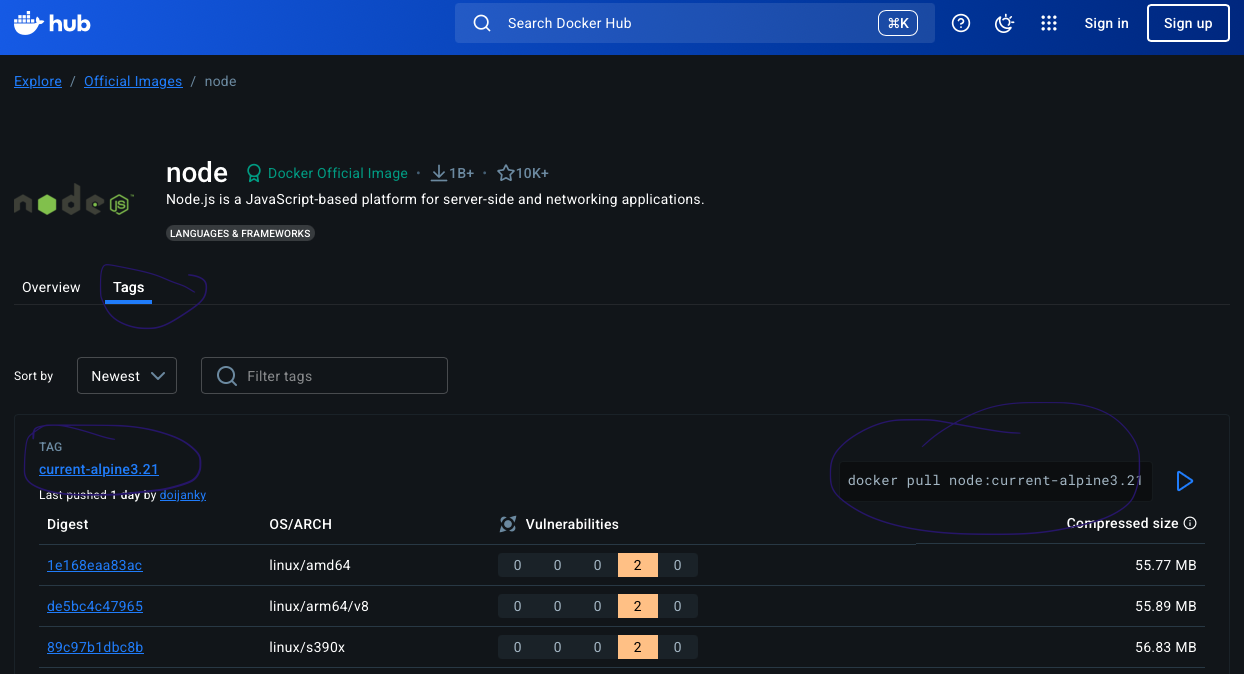
Task: Click the star count icon
Action: 506,173
